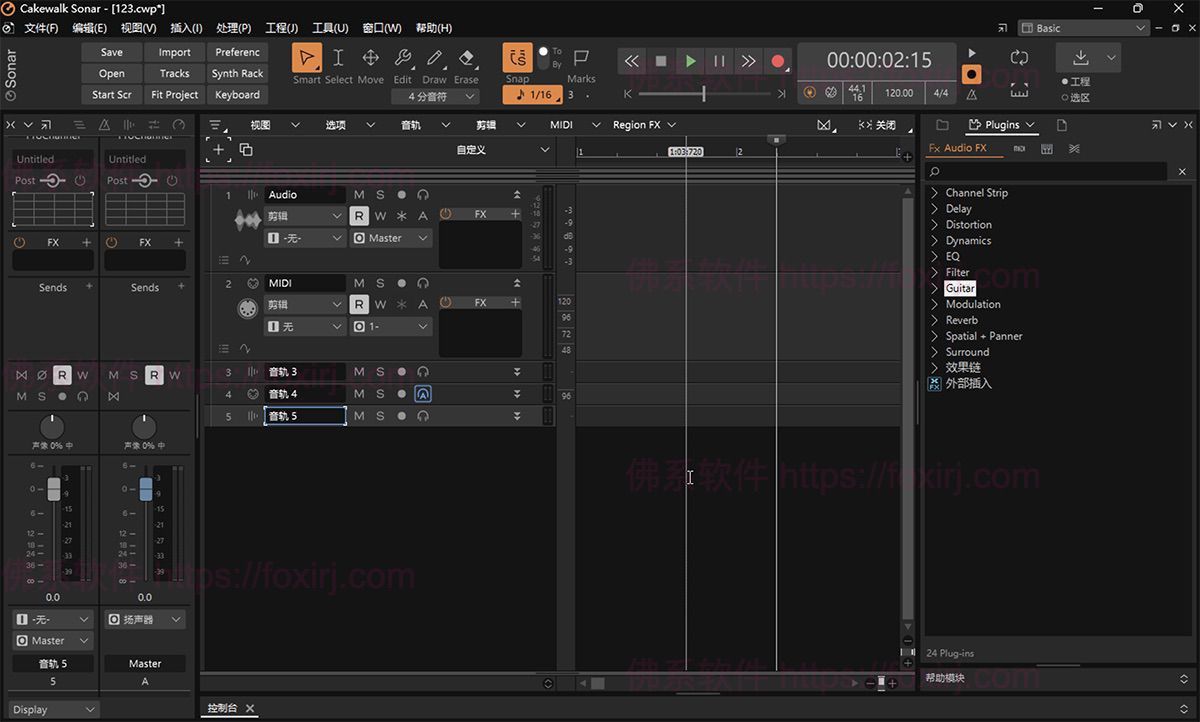Activate the Move tool

click(x=370, y=59)
